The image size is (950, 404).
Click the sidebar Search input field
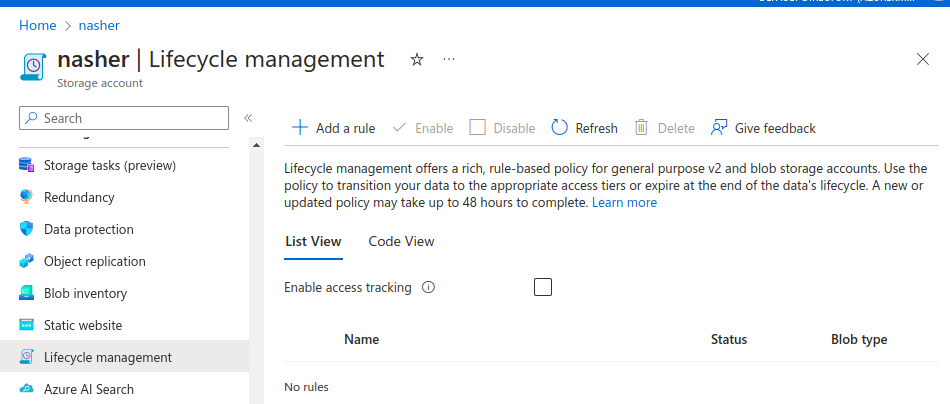130,118
